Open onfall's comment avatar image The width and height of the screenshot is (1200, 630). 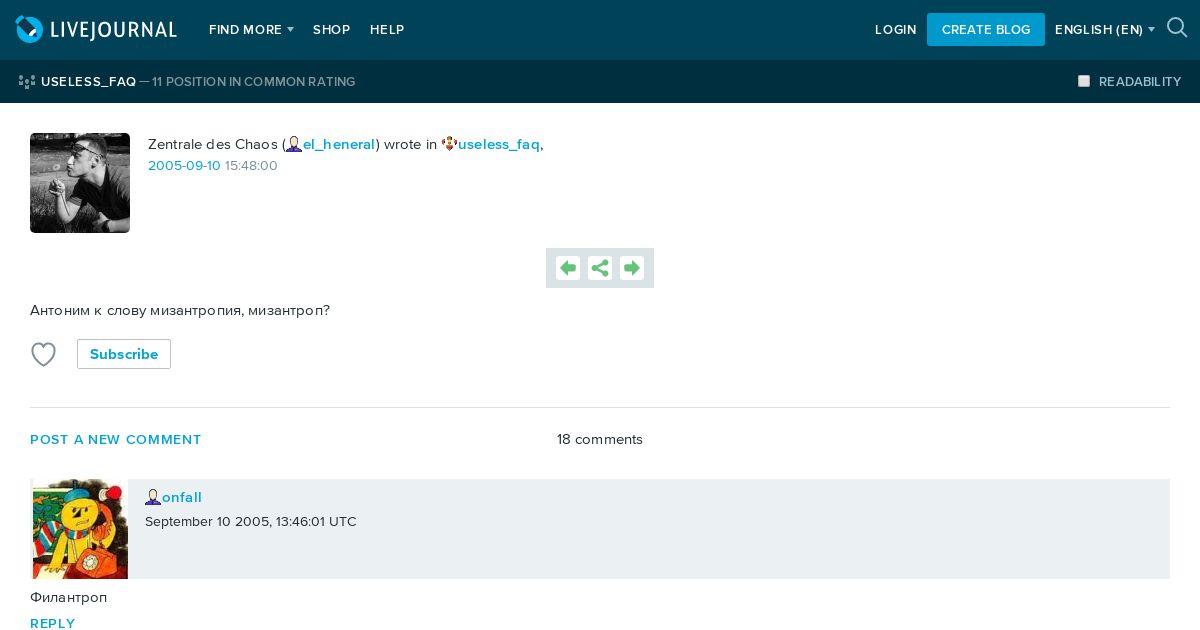[80, 529]
